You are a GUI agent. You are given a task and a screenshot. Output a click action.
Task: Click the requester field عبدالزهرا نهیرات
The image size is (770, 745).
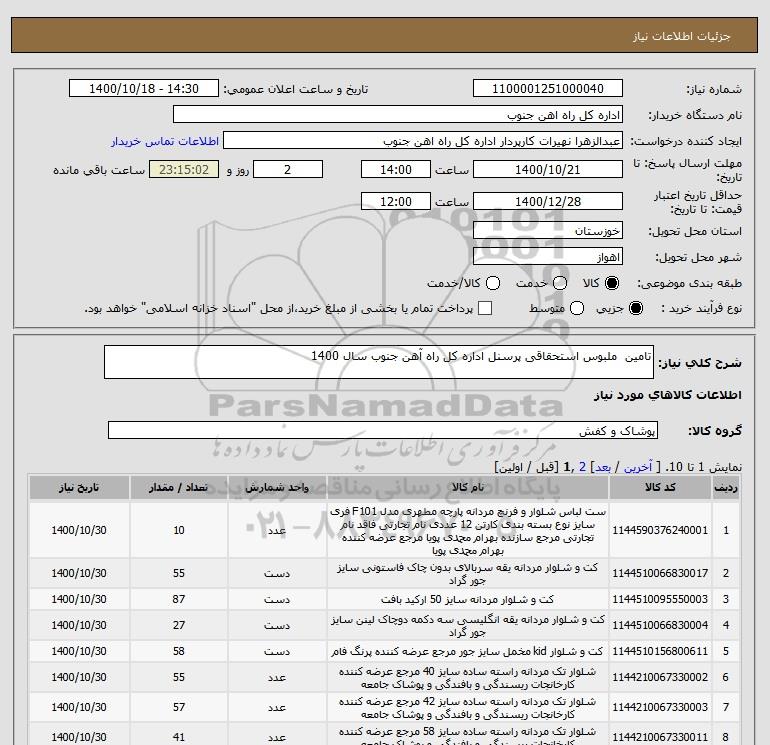[x=423, y=140]
